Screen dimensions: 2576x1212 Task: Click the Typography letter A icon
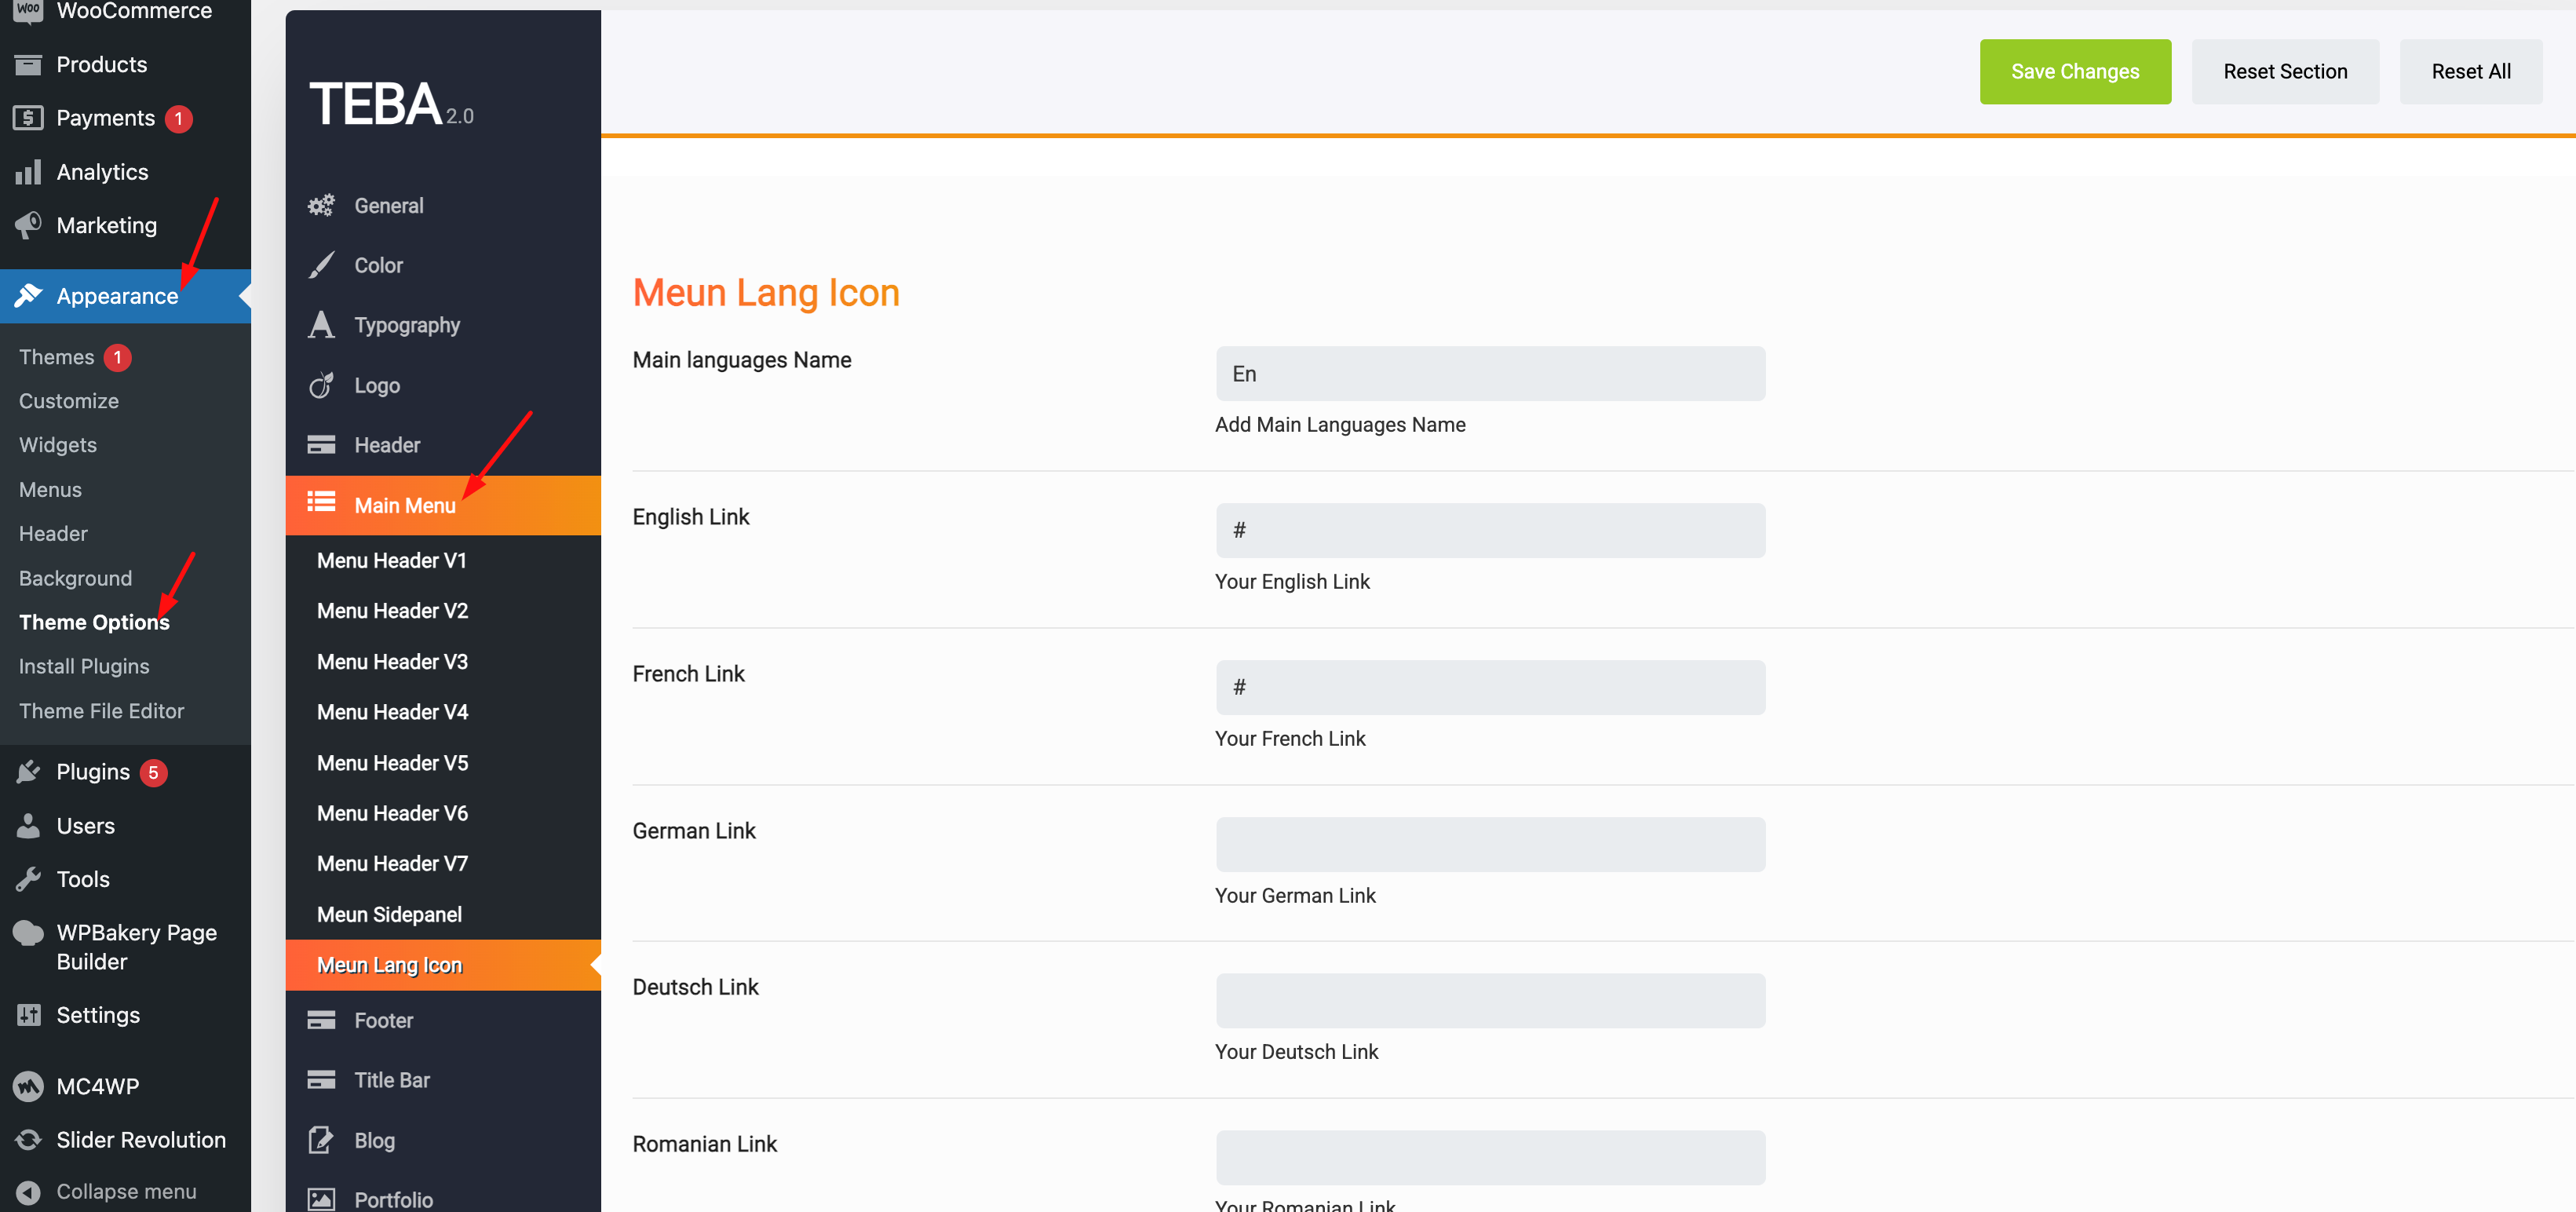[321, 325]
